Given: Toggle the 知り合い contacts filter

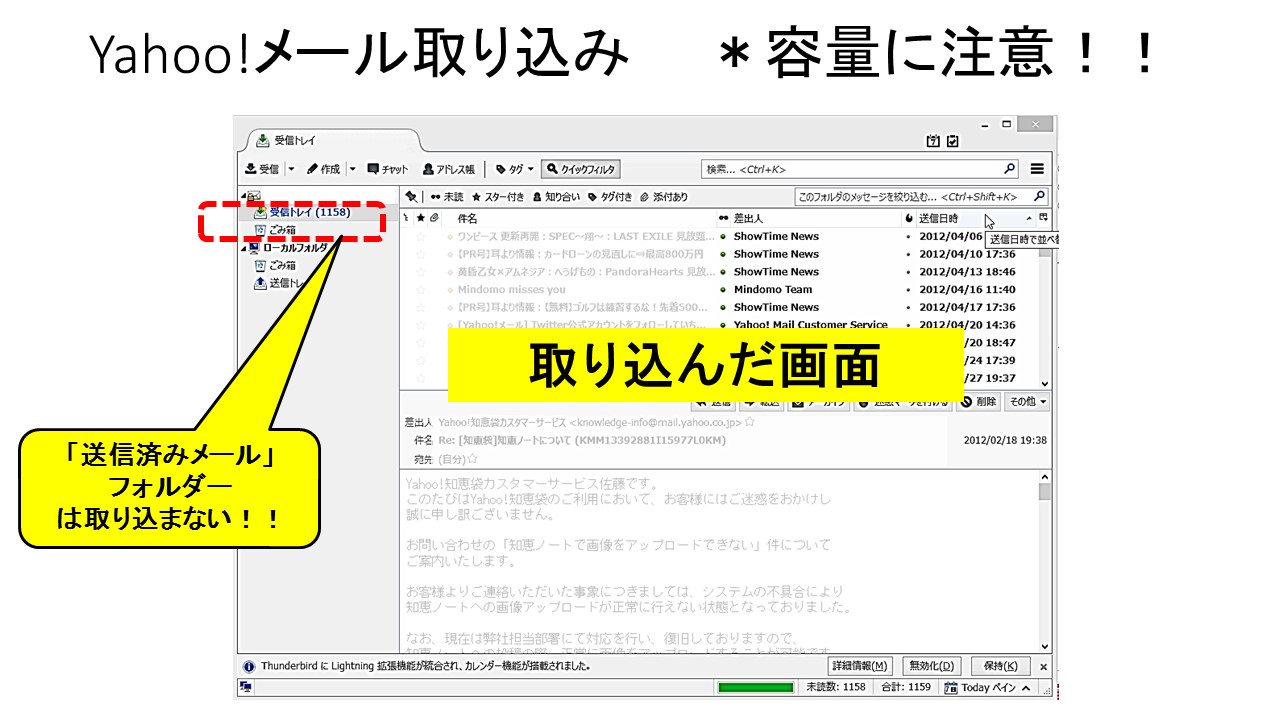Looking at the screenshot, I should click(x=556, y=197).
